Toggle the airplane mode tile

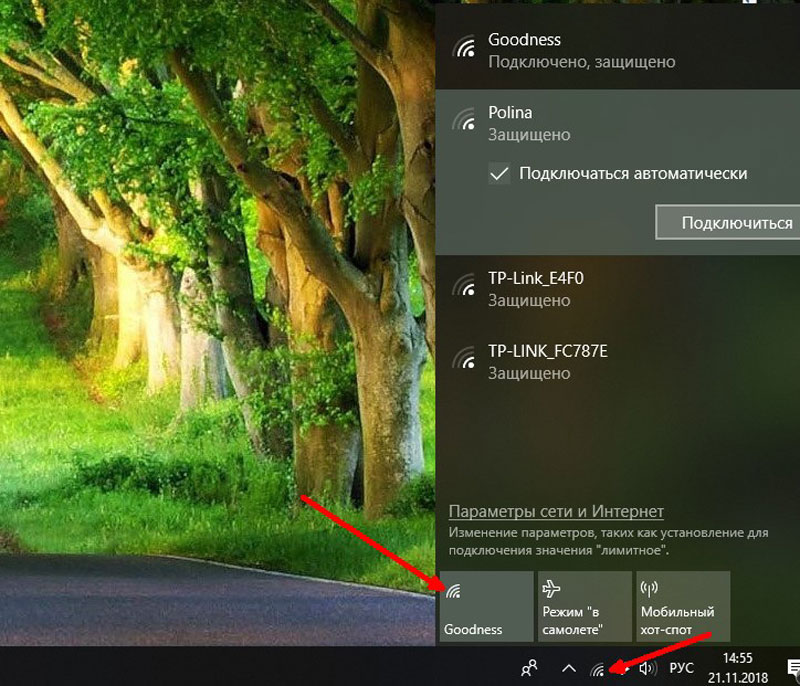click(585, 606)
